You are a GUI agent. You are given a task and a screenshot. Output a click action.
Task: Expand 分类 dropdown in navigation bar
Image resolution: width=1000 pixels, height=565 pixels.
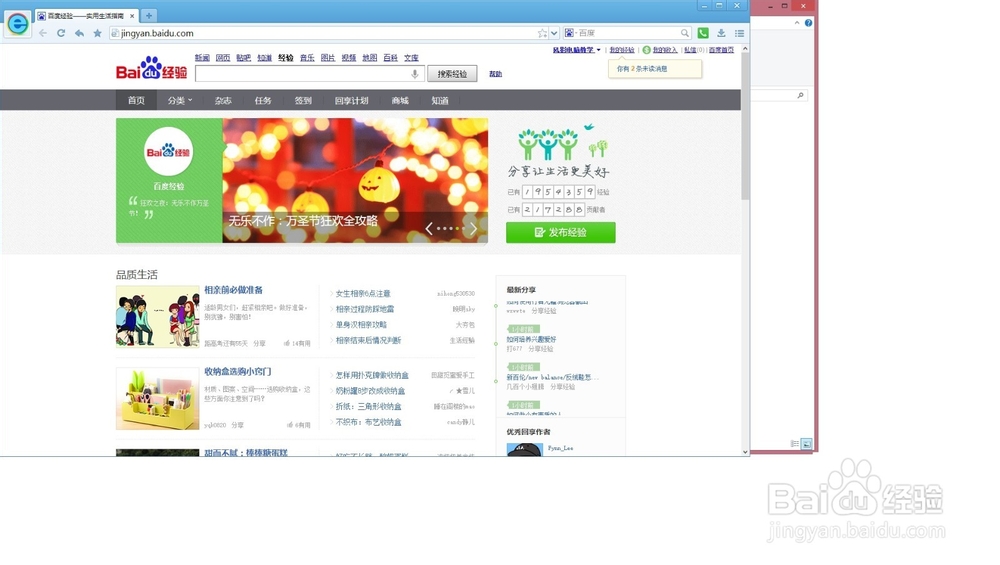(x=180, y=100)
